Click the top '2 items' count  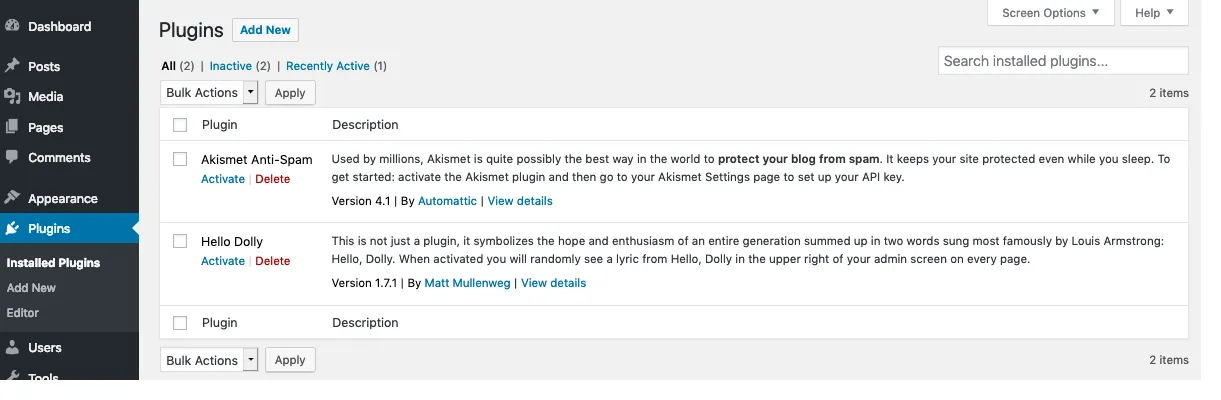click(1168, 93)
